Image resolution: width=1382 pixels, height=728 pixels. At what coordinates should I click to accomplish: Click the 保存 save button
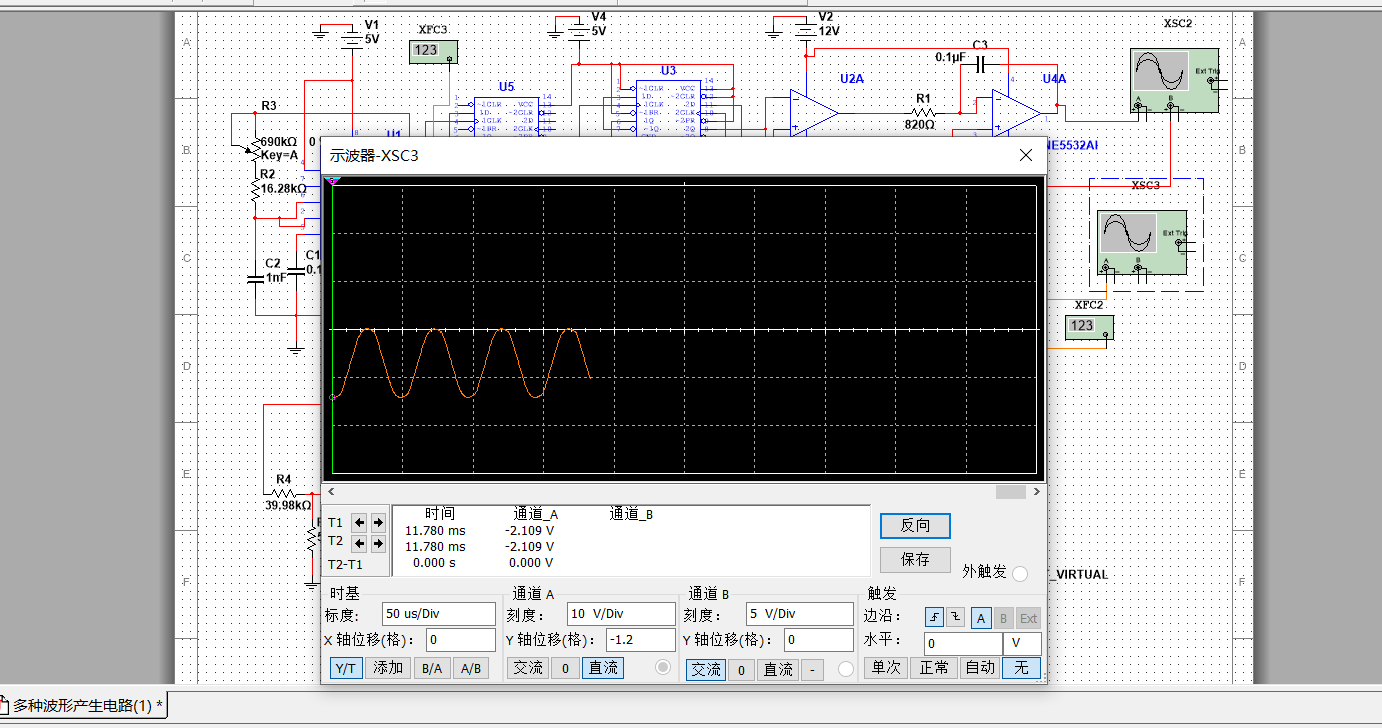(914, 560)
